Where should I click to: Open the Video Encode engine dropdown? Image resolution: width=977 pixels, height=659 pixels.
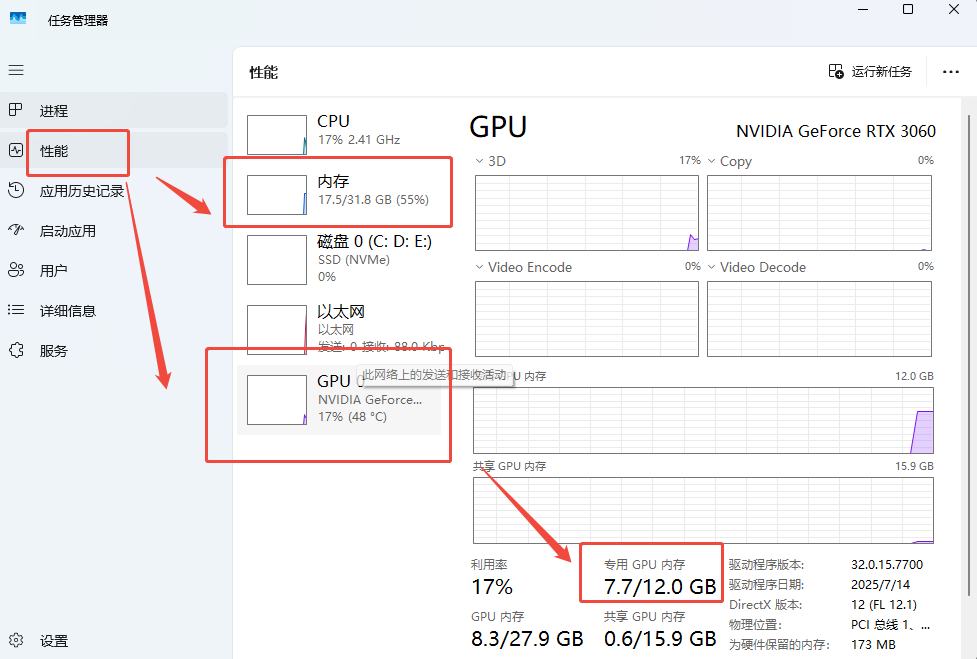[x=480, y=267]
